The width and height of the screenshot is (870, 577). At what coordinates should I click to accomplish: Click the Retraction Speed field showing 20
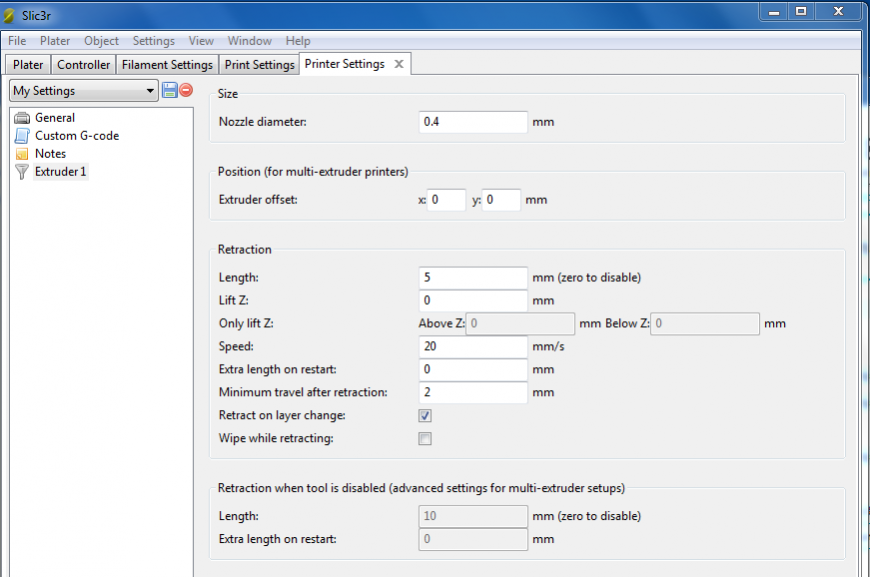point(473,346)
